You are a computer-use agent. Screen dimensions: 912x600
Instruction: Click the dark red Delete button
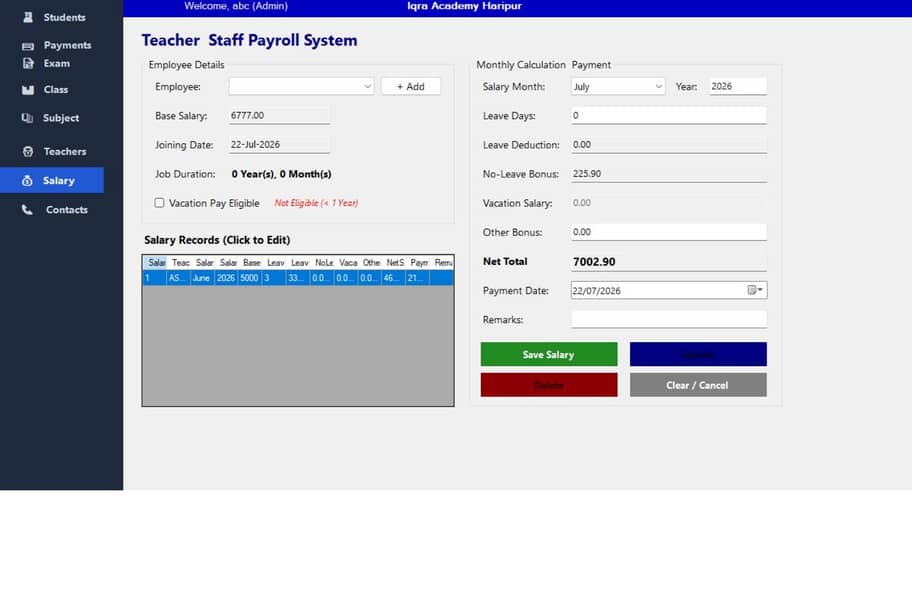click(548, 385)
